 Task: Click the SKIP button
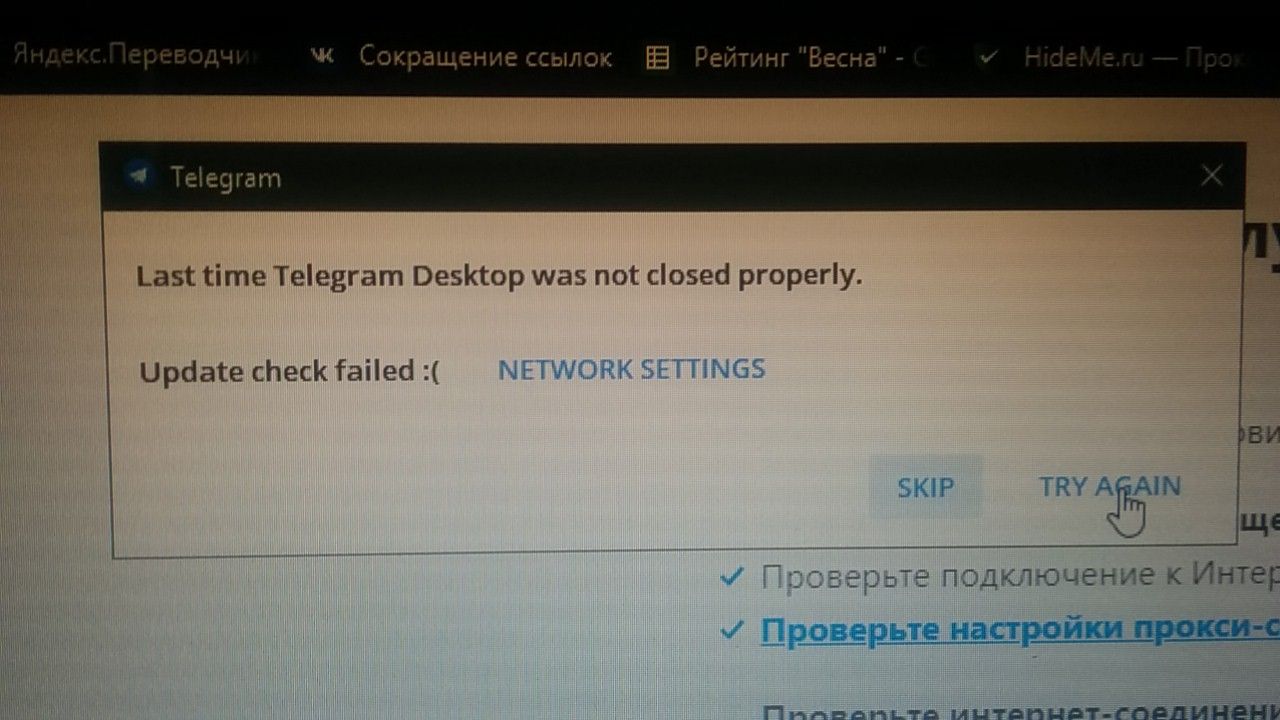pos(925,487)
